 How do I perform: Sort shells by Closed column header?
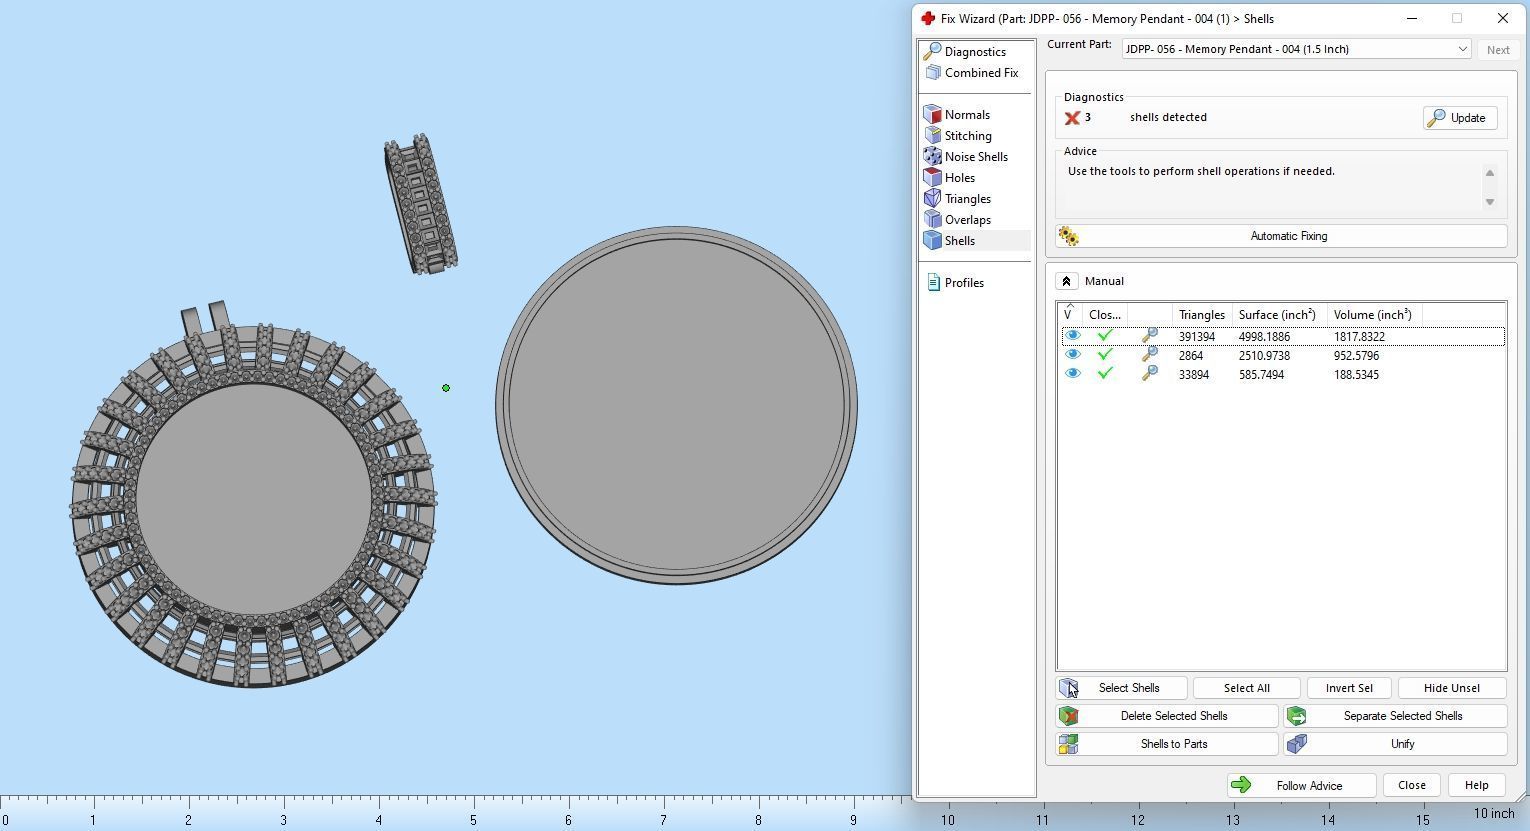[1105, 314]
